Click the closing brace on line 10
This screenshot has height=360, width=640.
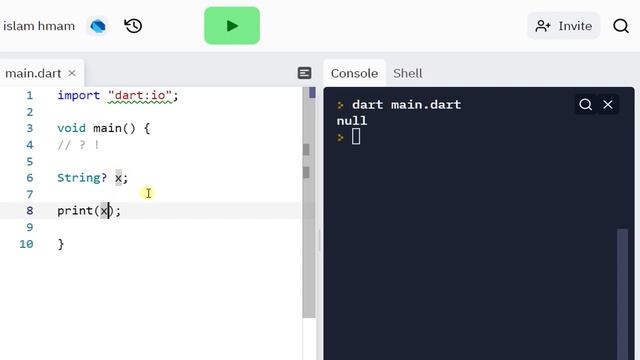pos(61,244)
